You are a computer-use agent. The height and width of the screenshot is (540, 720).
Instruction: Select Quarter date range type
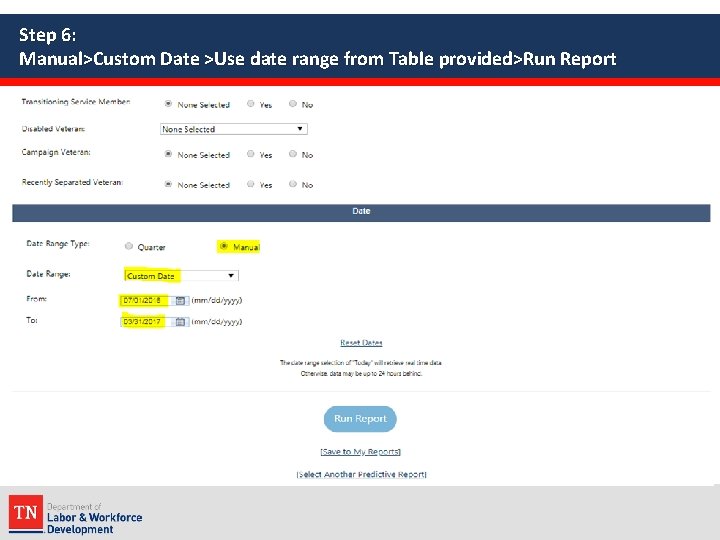129,246
